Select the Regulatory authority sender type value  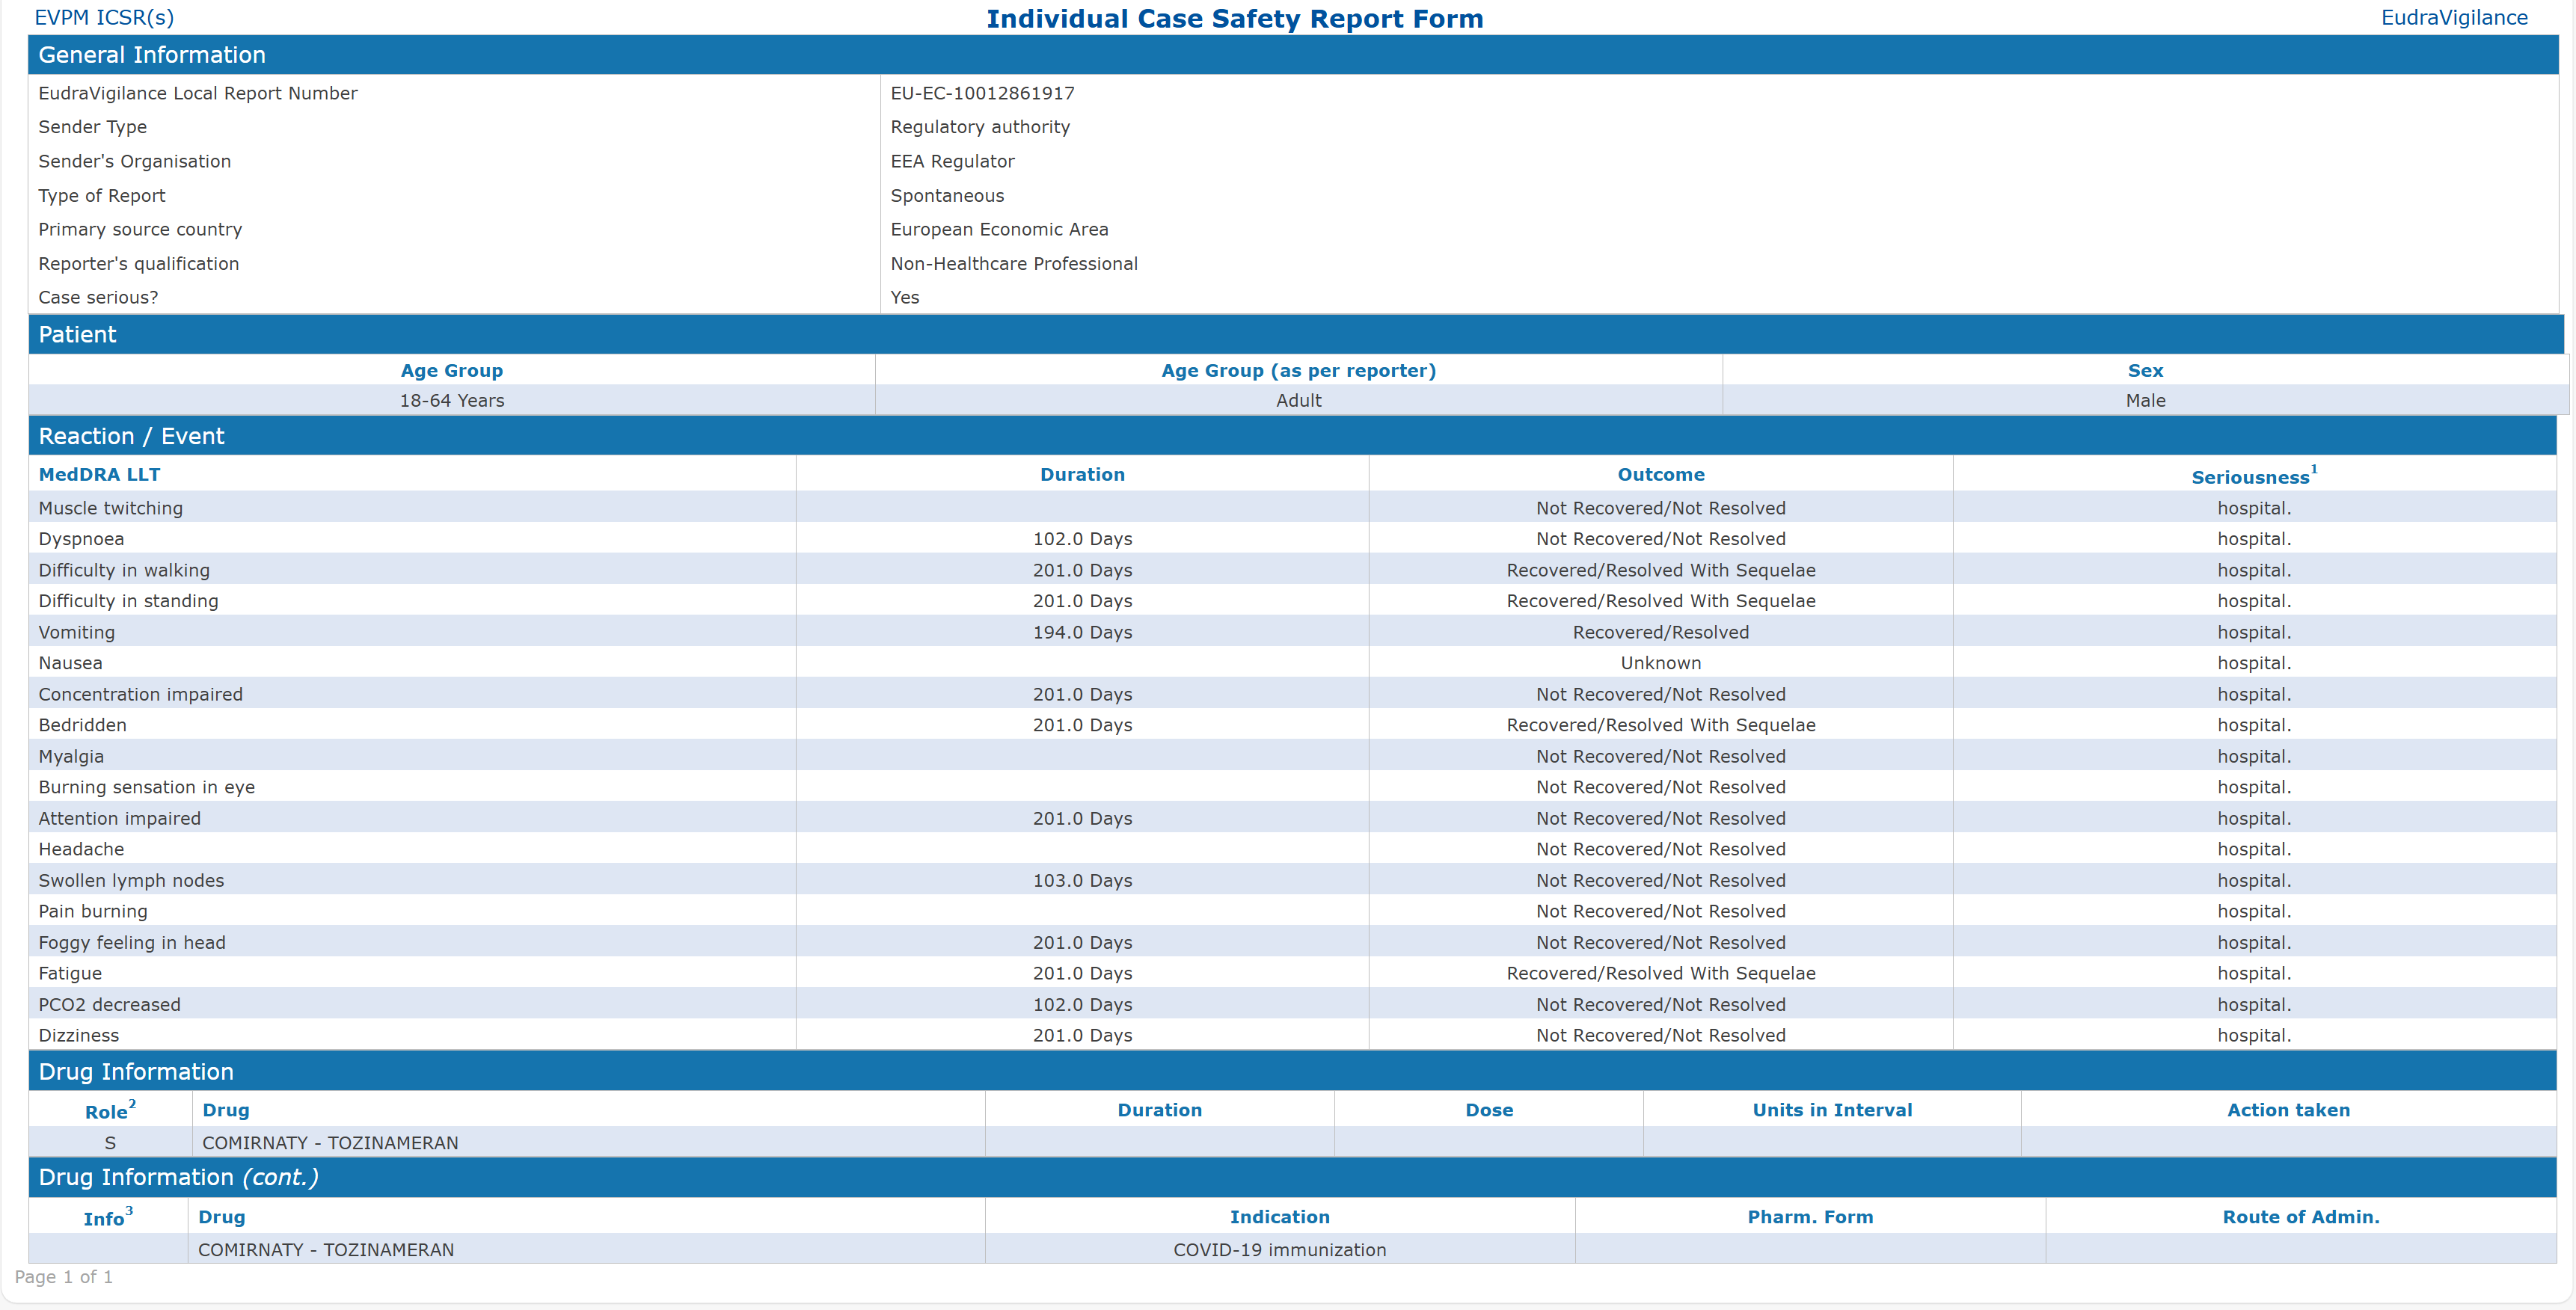(x=980, y=127)
